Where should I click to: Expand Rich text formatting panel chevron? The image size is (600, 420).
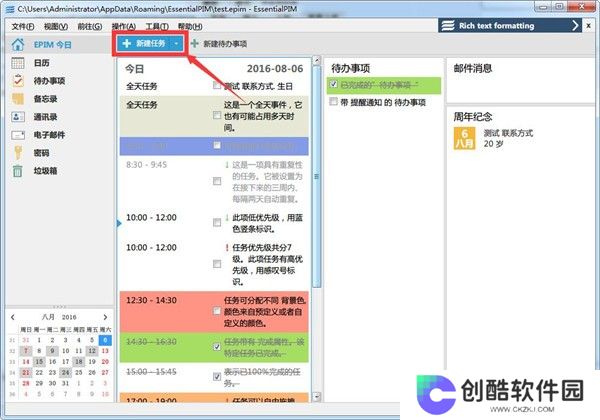[575, 26]
